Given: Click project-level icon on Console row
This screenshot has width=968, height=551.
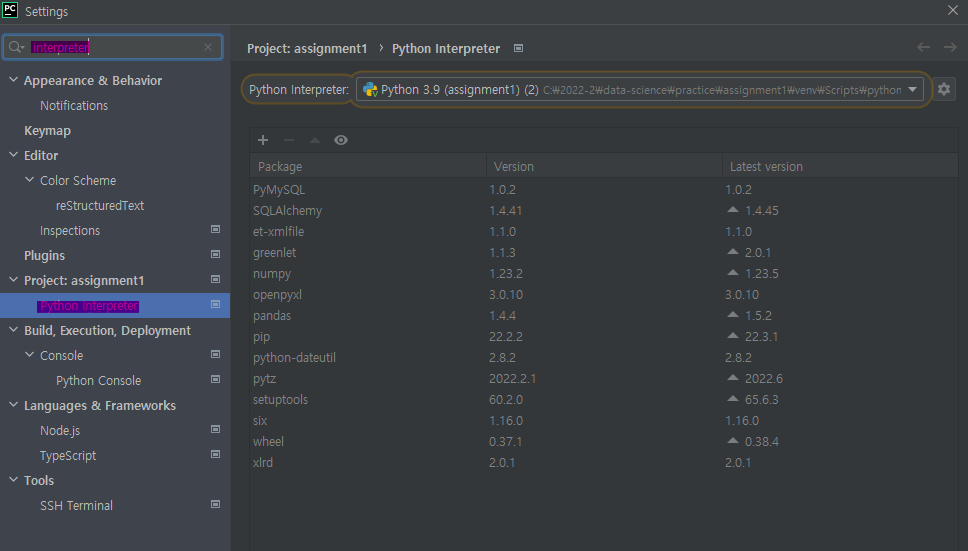Looking at the screenshot, I should 215,354.
